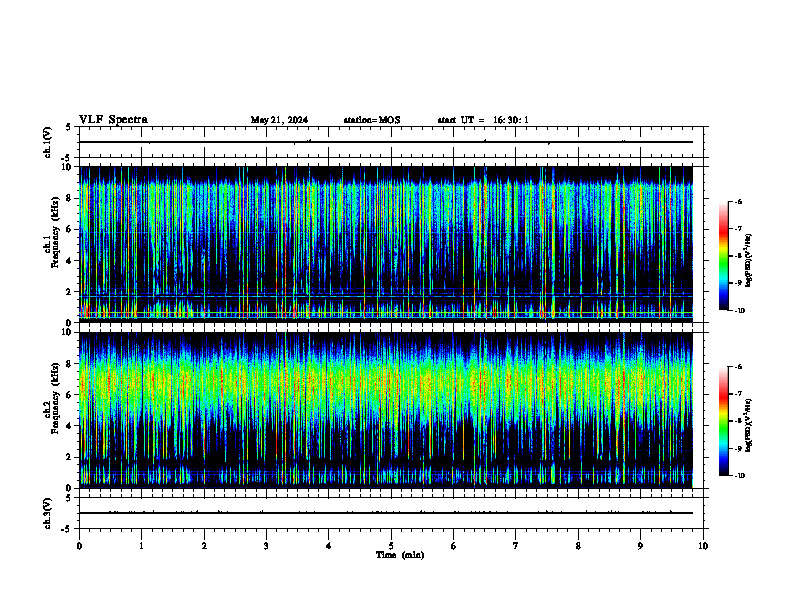Click the ch.2 color bar "-10" tick label
Image resolution: width=792 pixels, height=612 pixels.
click(x=739, y=476)
